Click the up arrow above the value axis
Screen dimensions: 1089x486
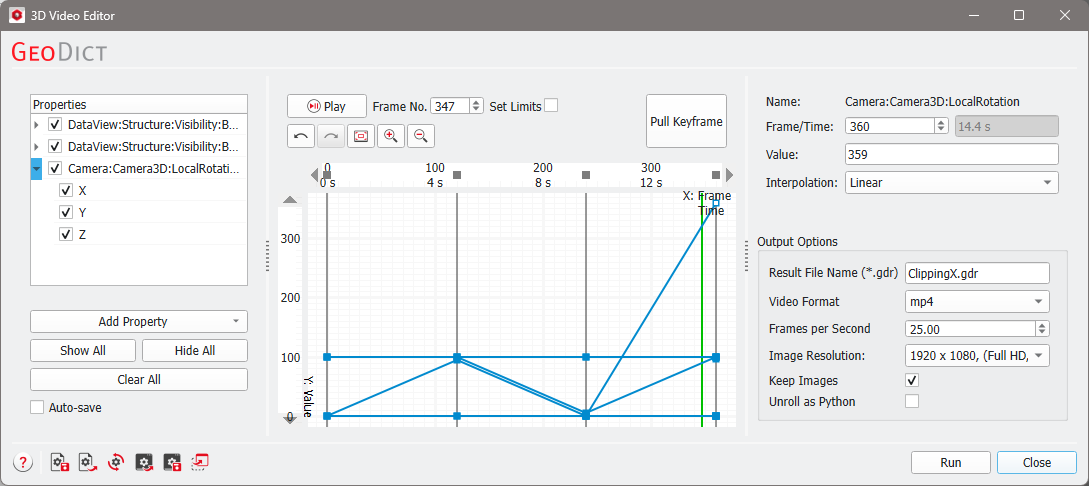pyautogui.click(x=290, y=200)
